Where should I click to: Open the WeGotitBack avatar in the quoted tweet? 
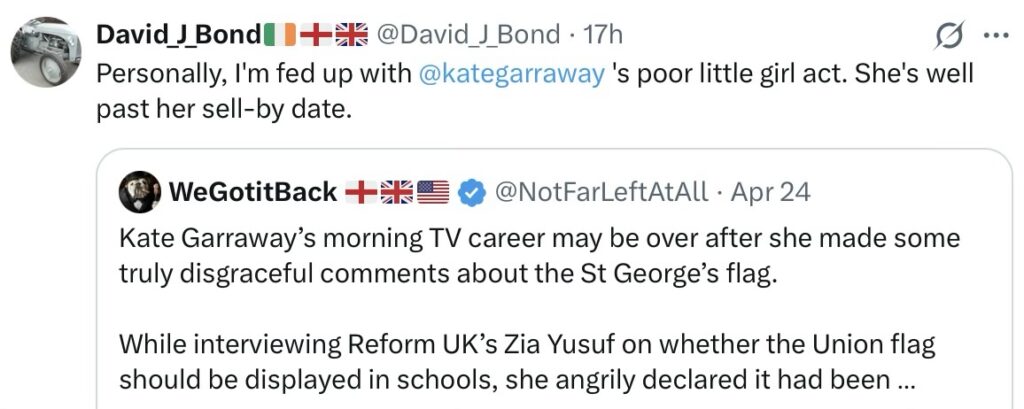[139, 192]
